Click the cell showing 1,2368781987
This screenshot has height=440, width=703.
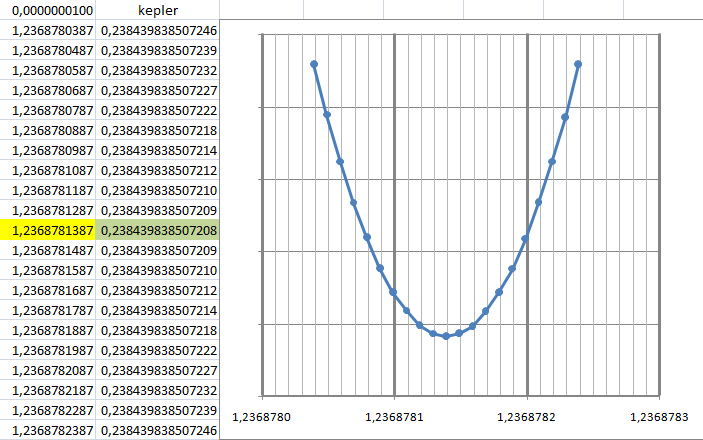(48, 350)
